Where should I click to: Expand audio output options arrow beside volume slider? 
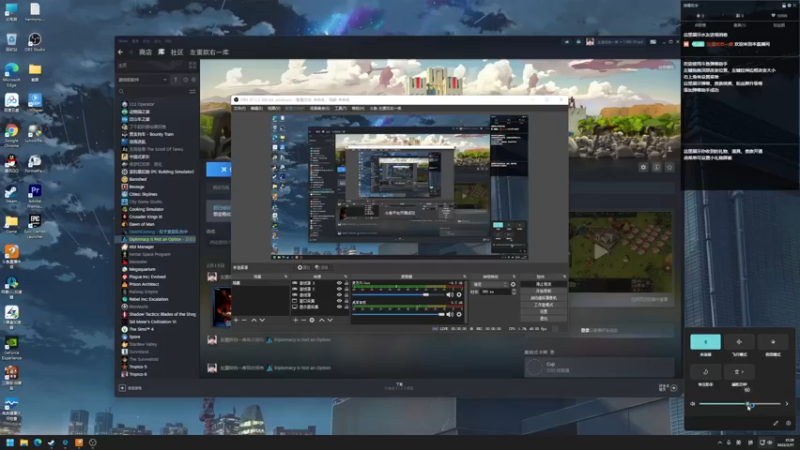click(787, 404)
